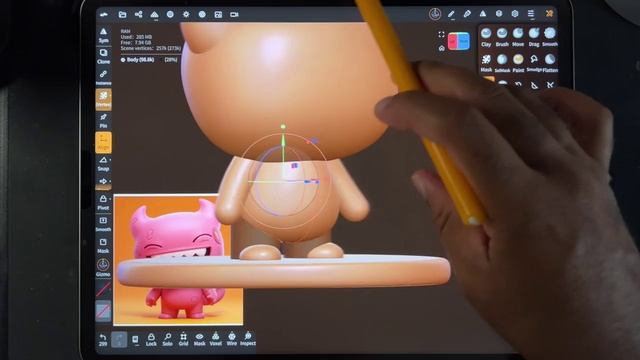Toggle Wire wireframe display

(231, 339)
